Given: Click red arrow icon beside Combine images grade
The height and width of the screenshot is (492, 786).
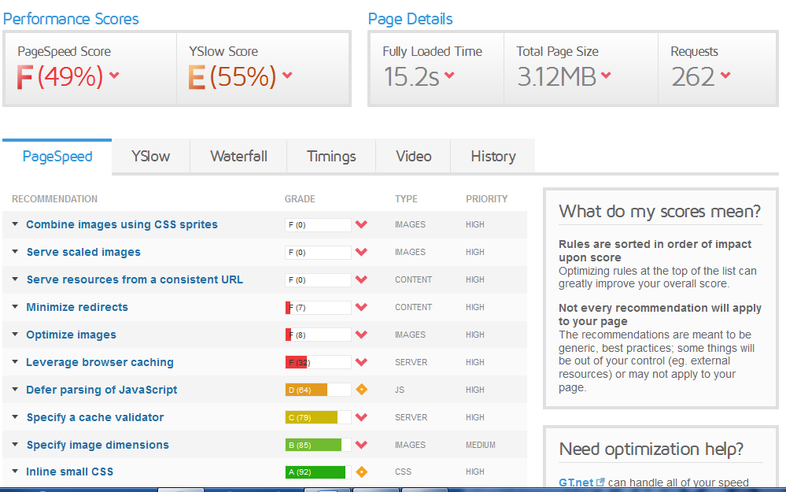Looking at the screenshot, I should pyautogui.click(x=361, y=225).
